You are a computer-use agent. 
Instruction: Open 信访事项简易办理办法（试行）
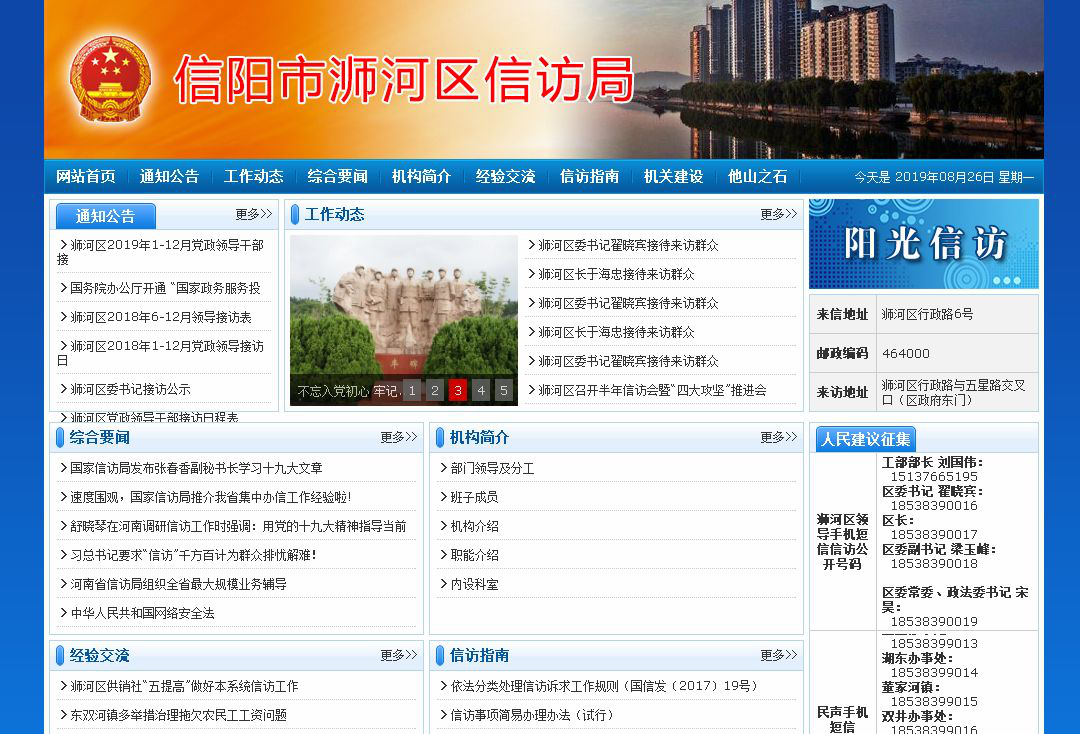[532, 715]
